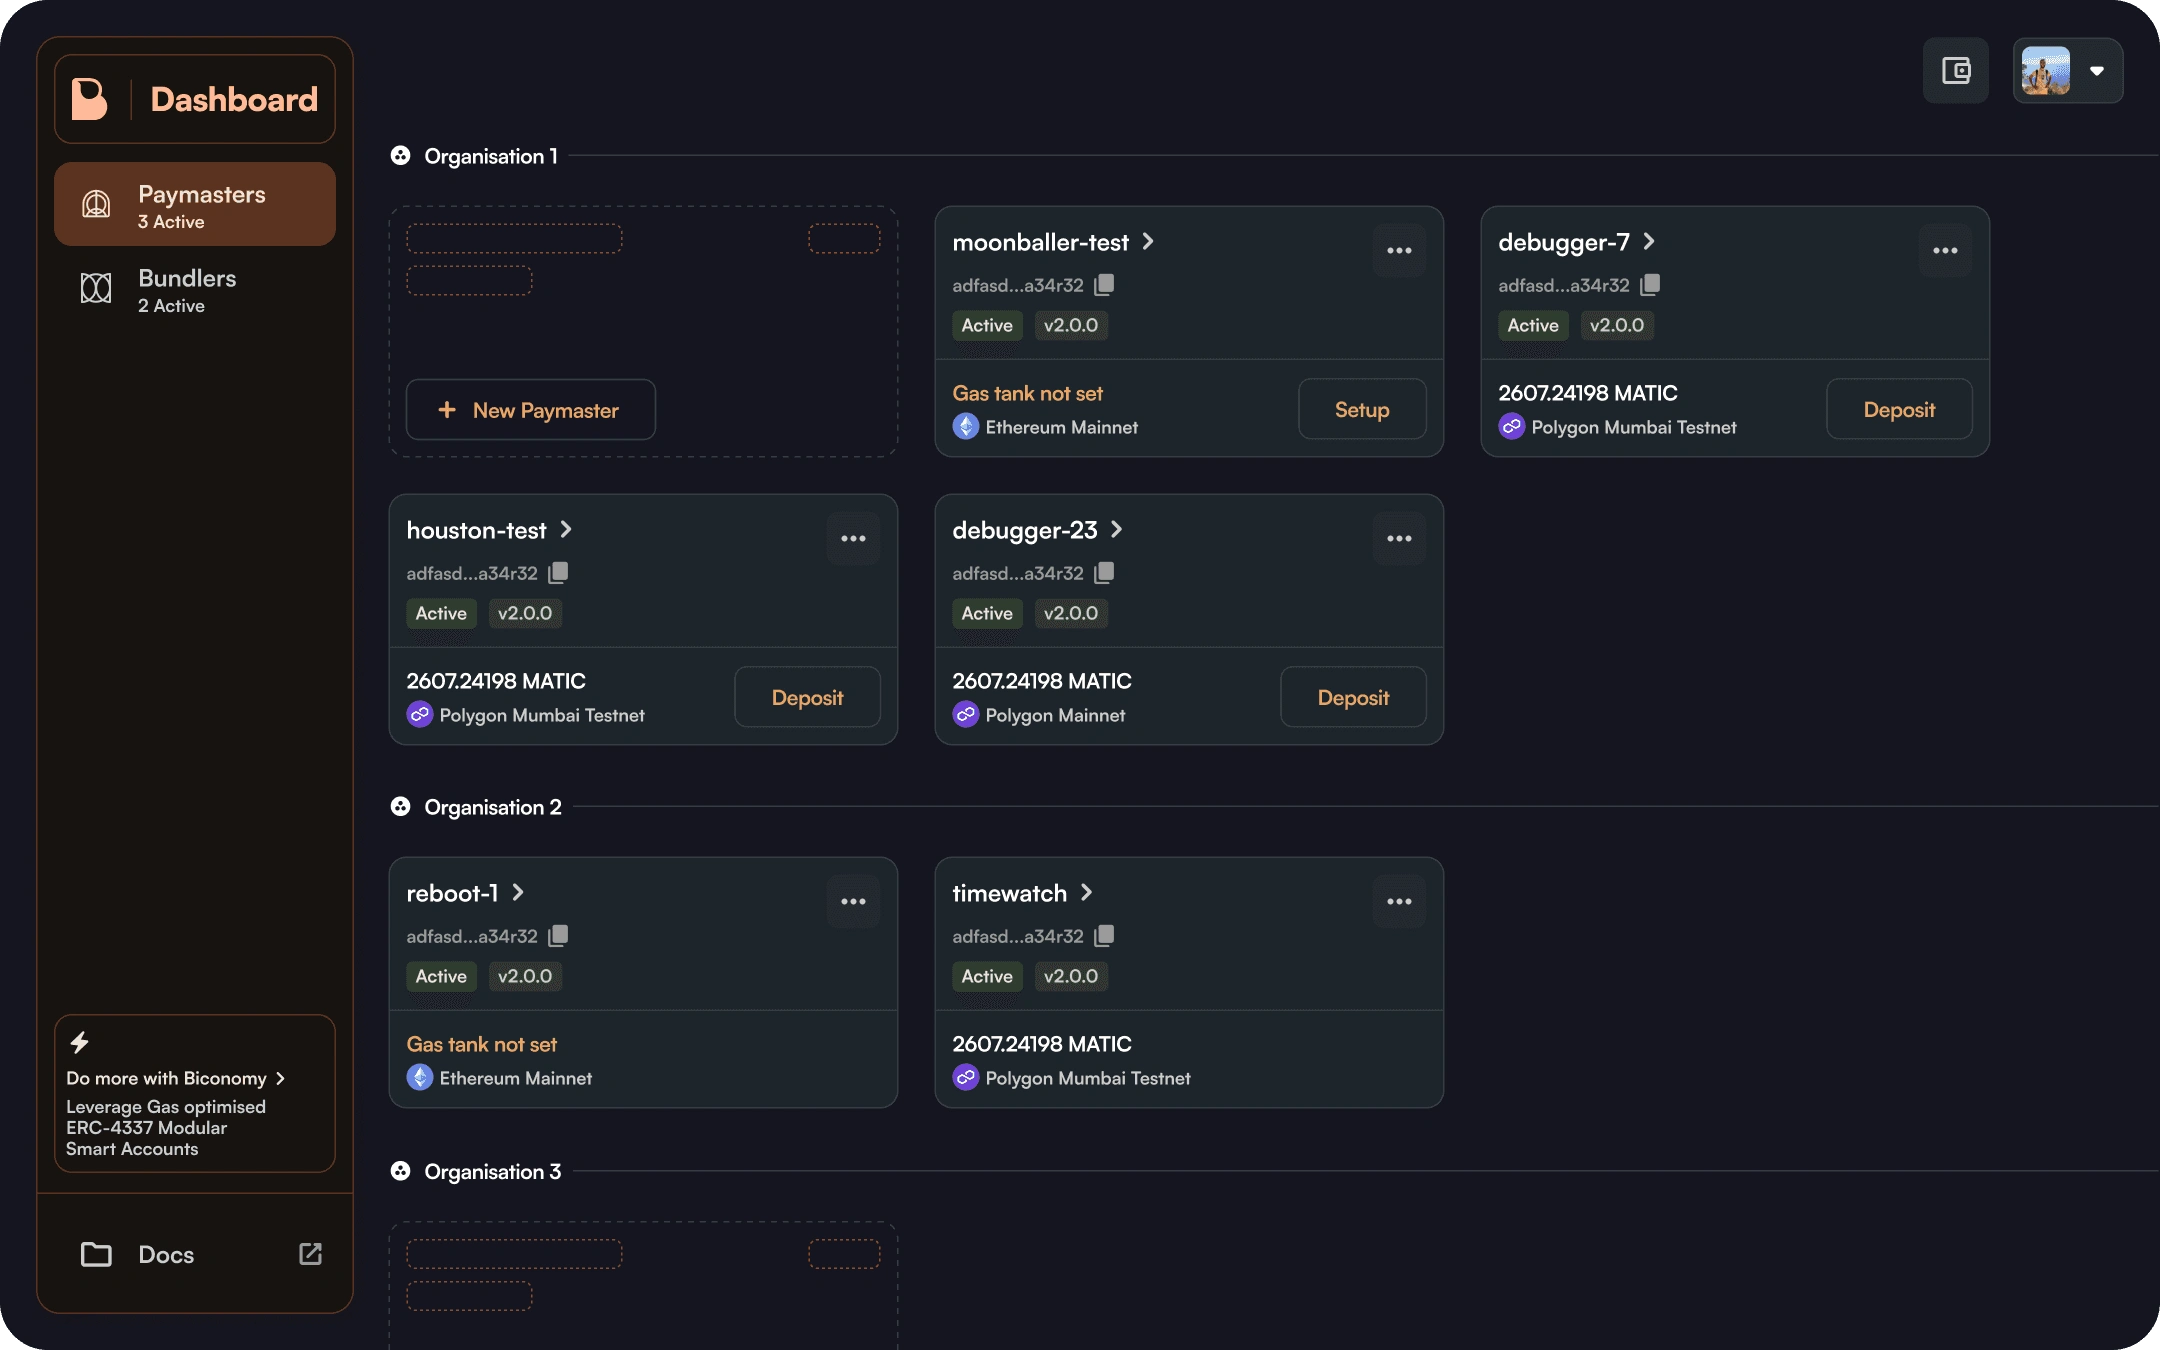Image resolution: width=2160 pixels, height=1350 pixels.
Task: Copy moonballer-test paymaster address
Action: coord(1104,285)
